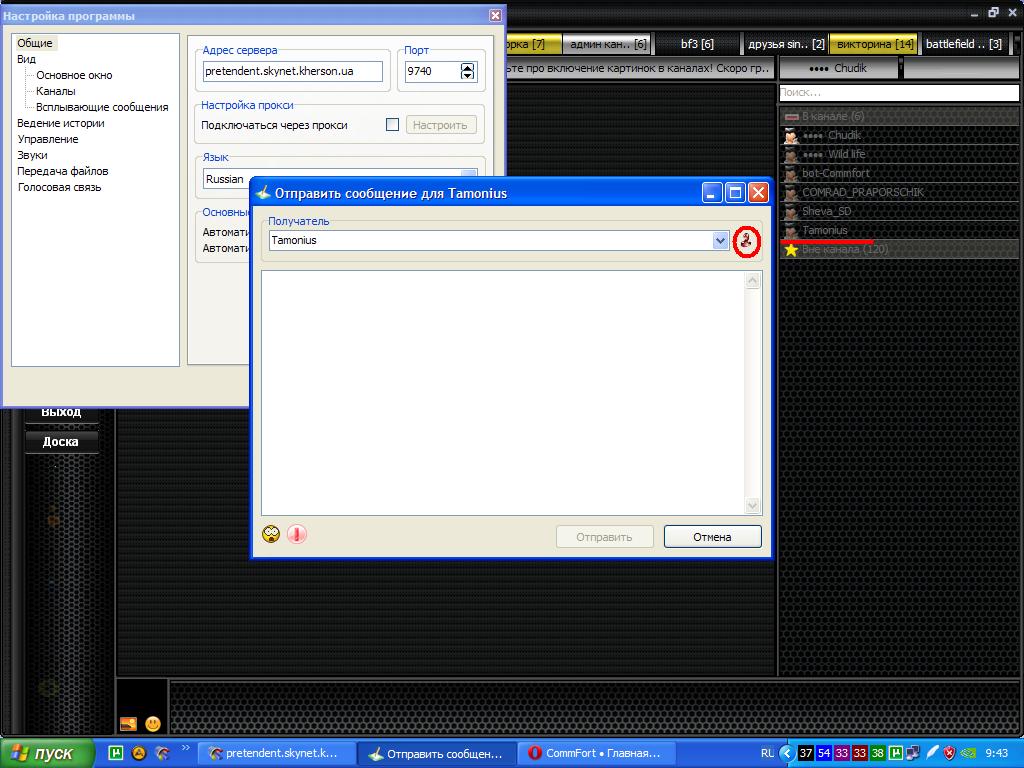
Task: Open the yellow smiley icon below the chat
Action: (x=153, y=723)
